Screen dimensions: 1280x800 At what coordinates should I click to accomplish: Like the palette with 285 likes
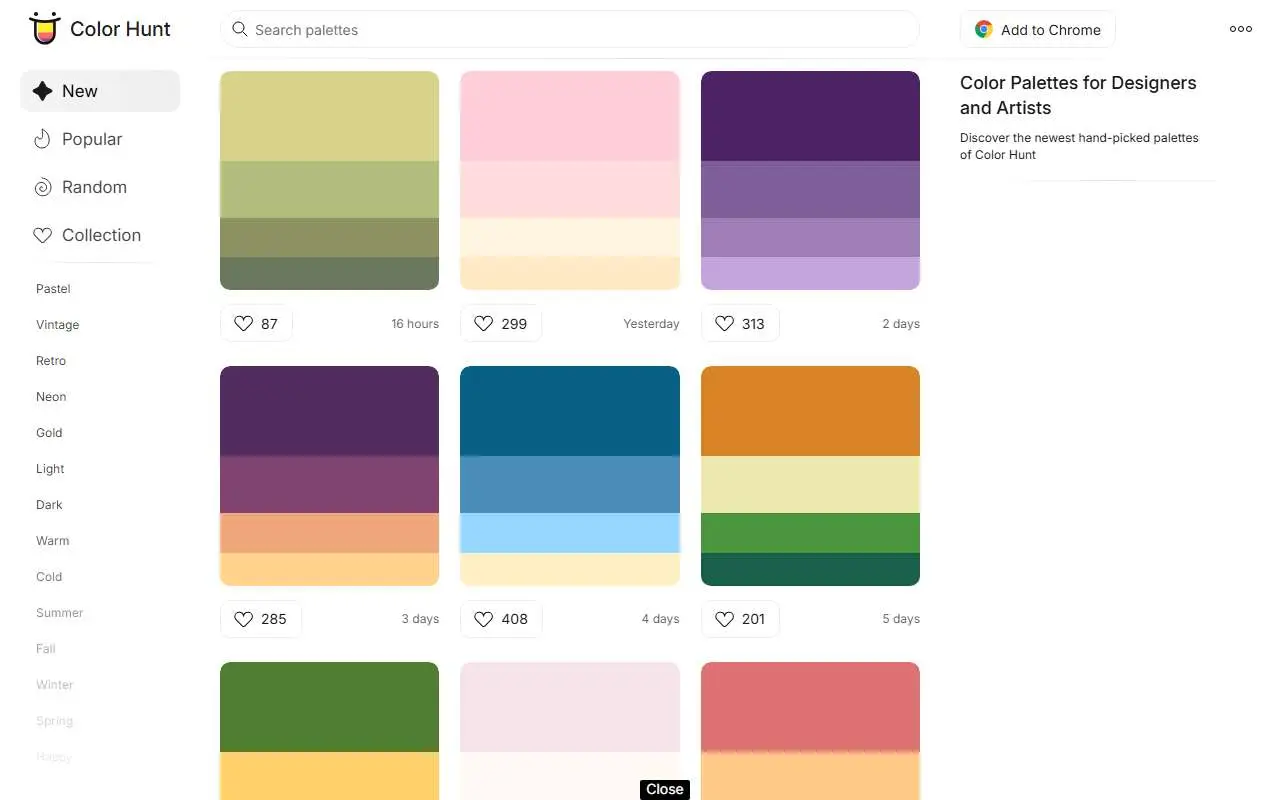(x=260, y=619)
